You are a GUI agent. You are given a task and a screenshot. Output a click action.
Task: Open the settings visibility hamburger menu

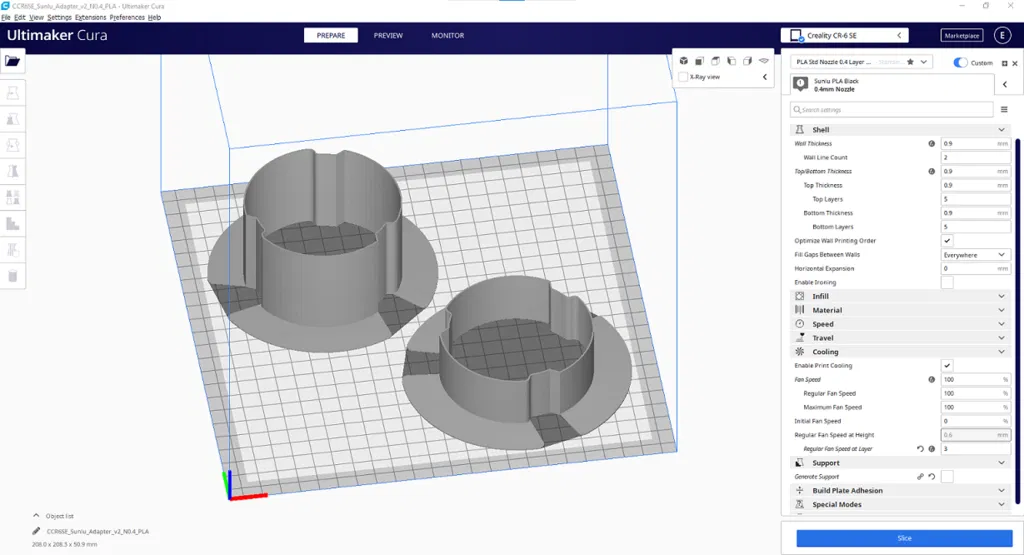click(1004, 110)
